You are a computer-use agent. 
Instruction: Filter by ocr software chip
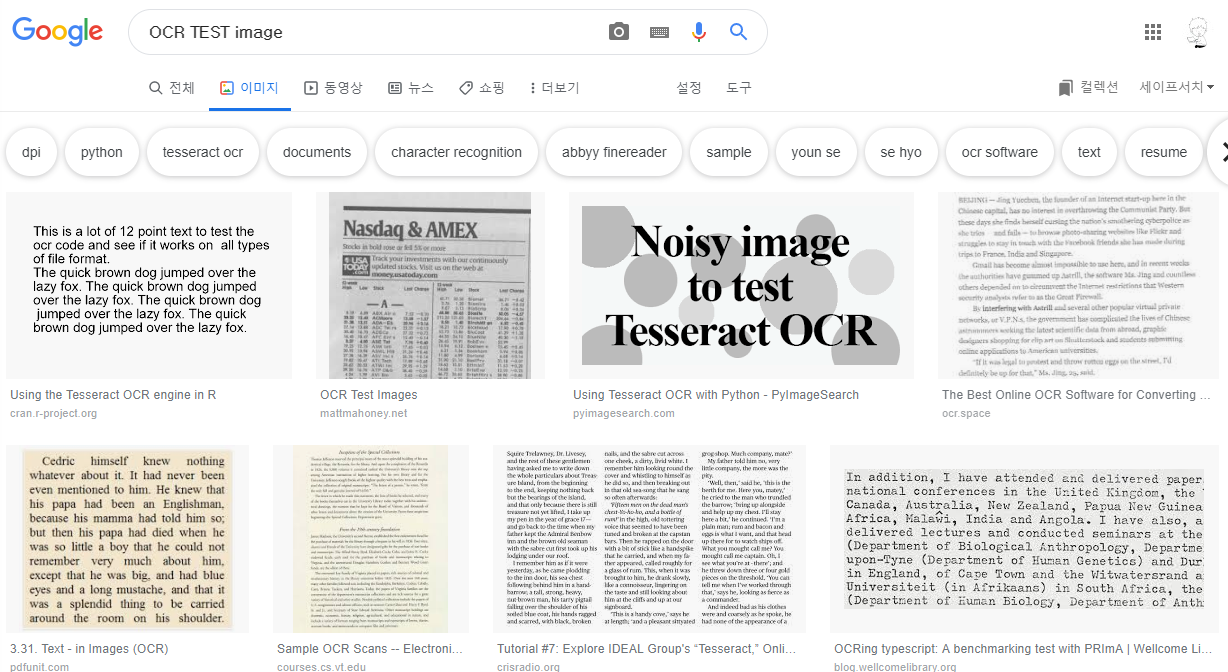click(x=1000, y=152)
